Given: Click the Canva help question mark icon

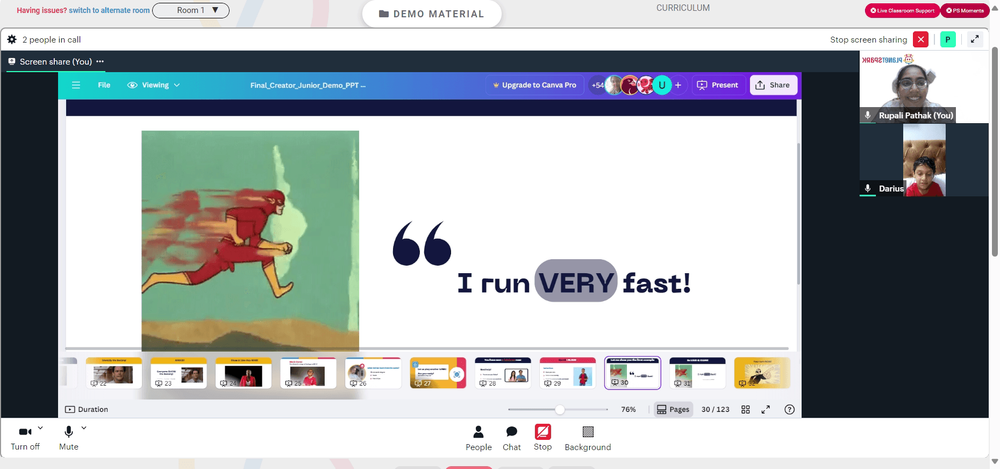Looking at the screenshot, I should [x=789, y=410].
